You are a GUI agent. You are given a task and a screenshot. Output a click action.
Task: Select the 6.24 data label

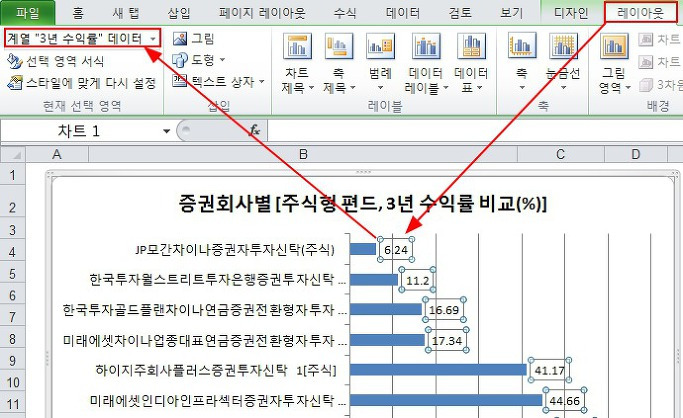click(x=396, y=249)
